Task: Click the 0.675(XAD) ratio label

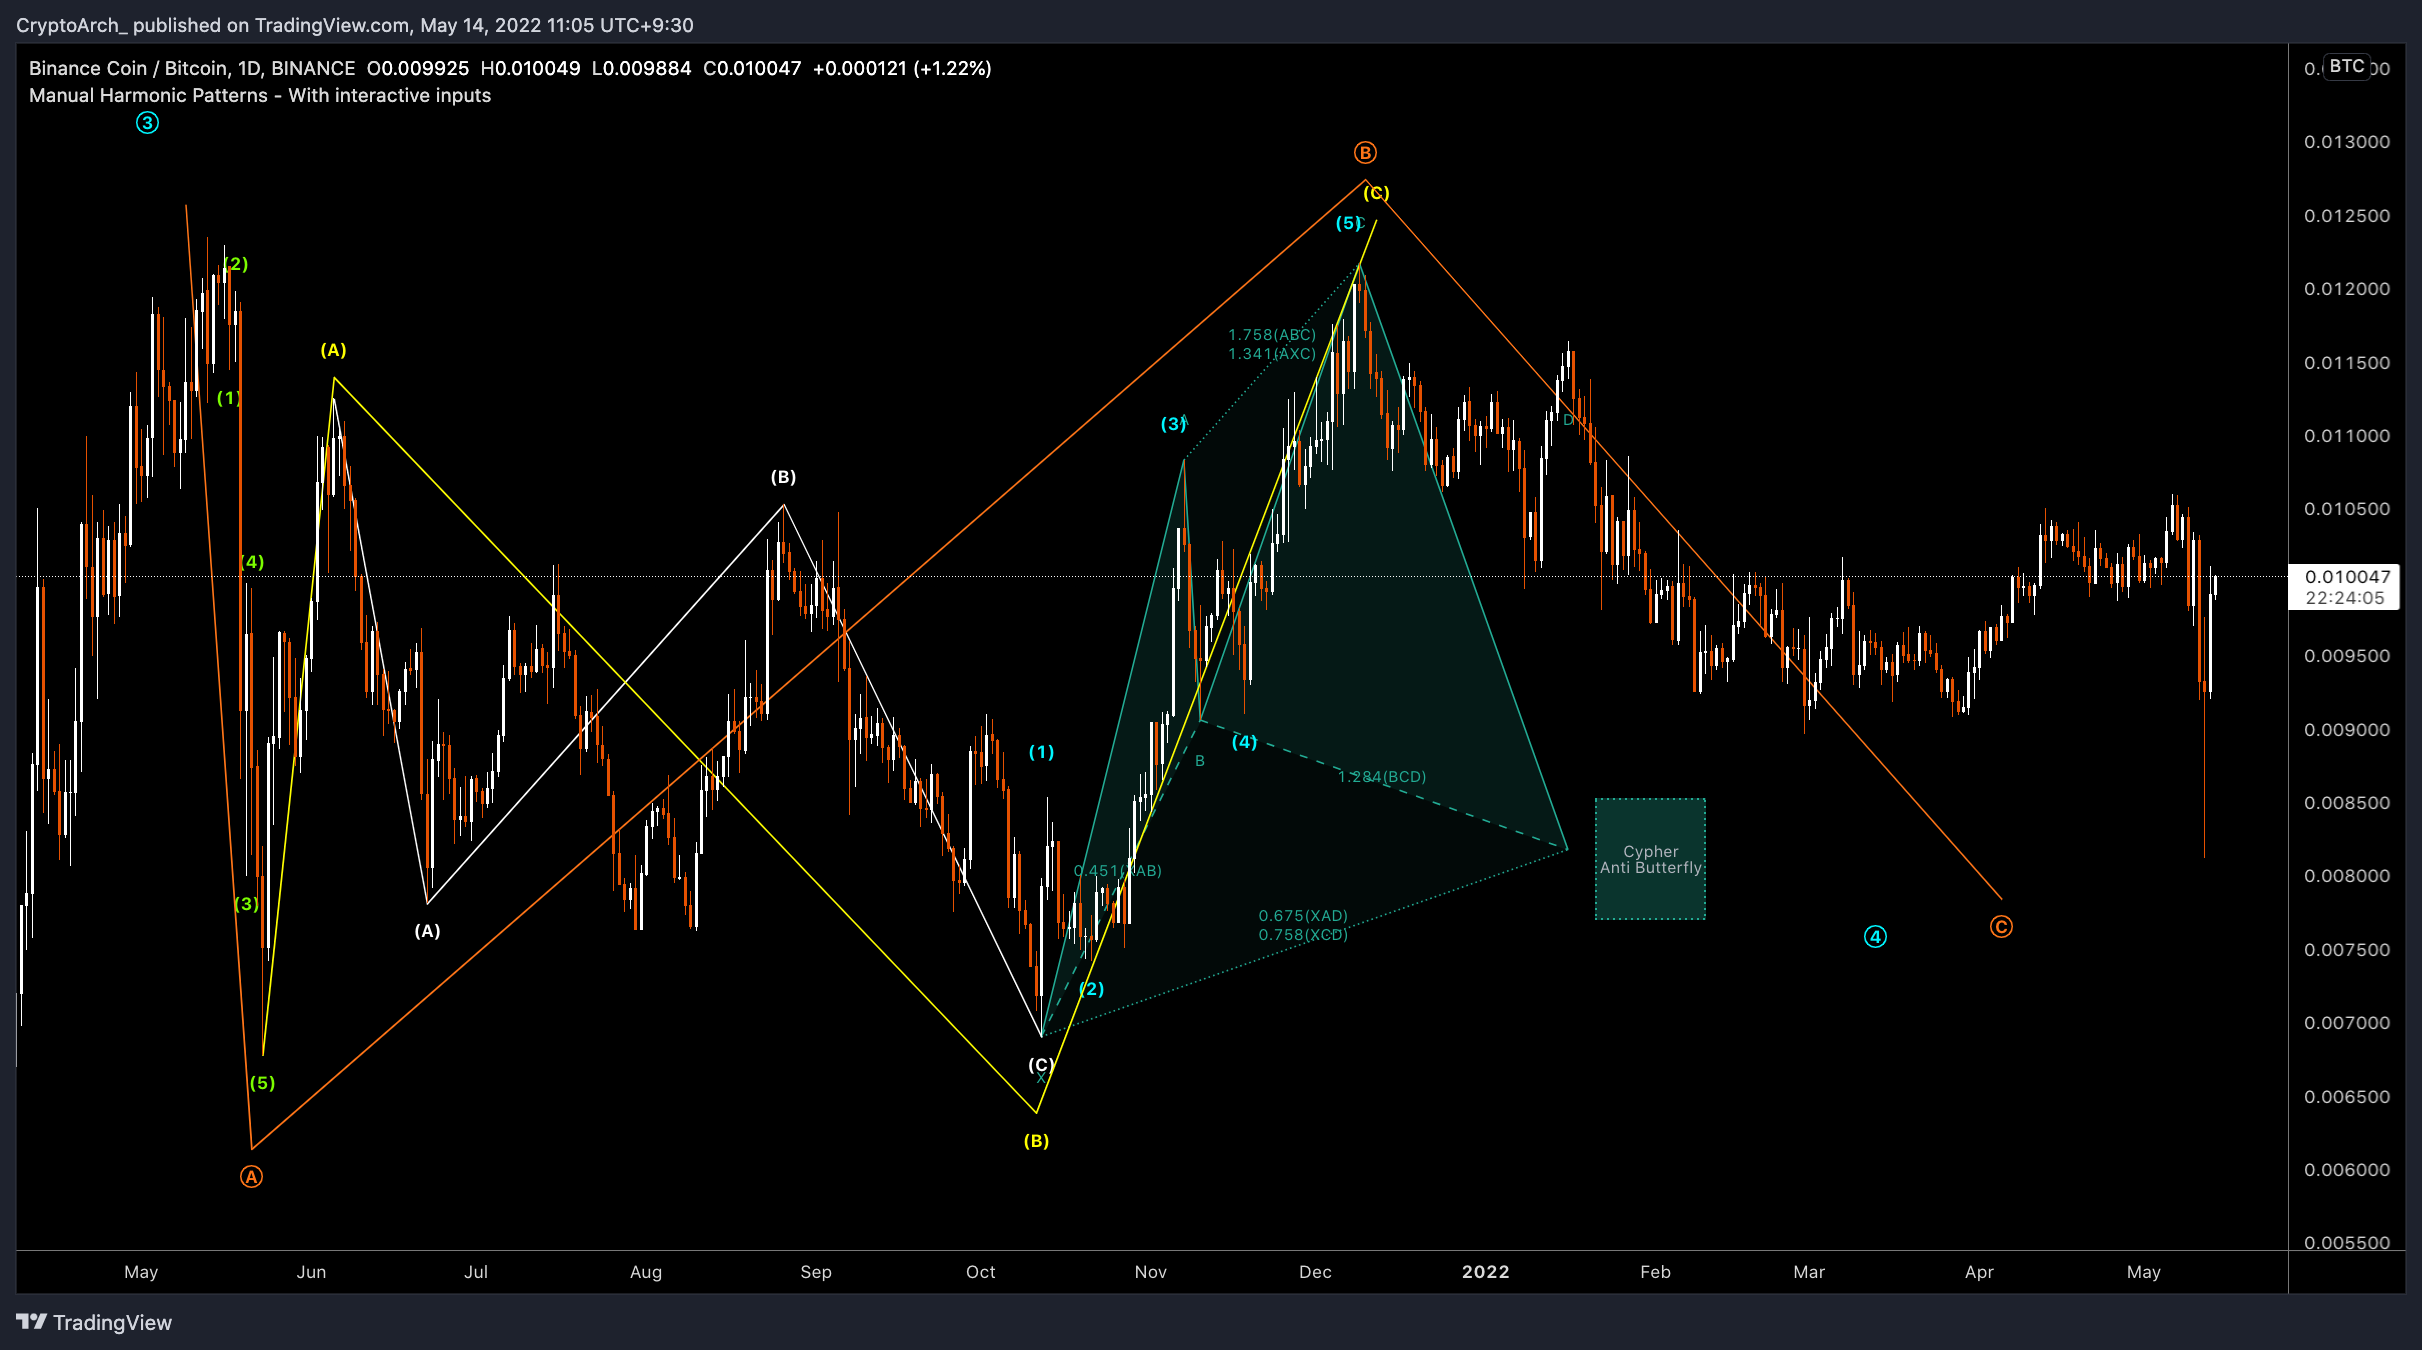Action: pyautogui.click(x=1303, y=916)
